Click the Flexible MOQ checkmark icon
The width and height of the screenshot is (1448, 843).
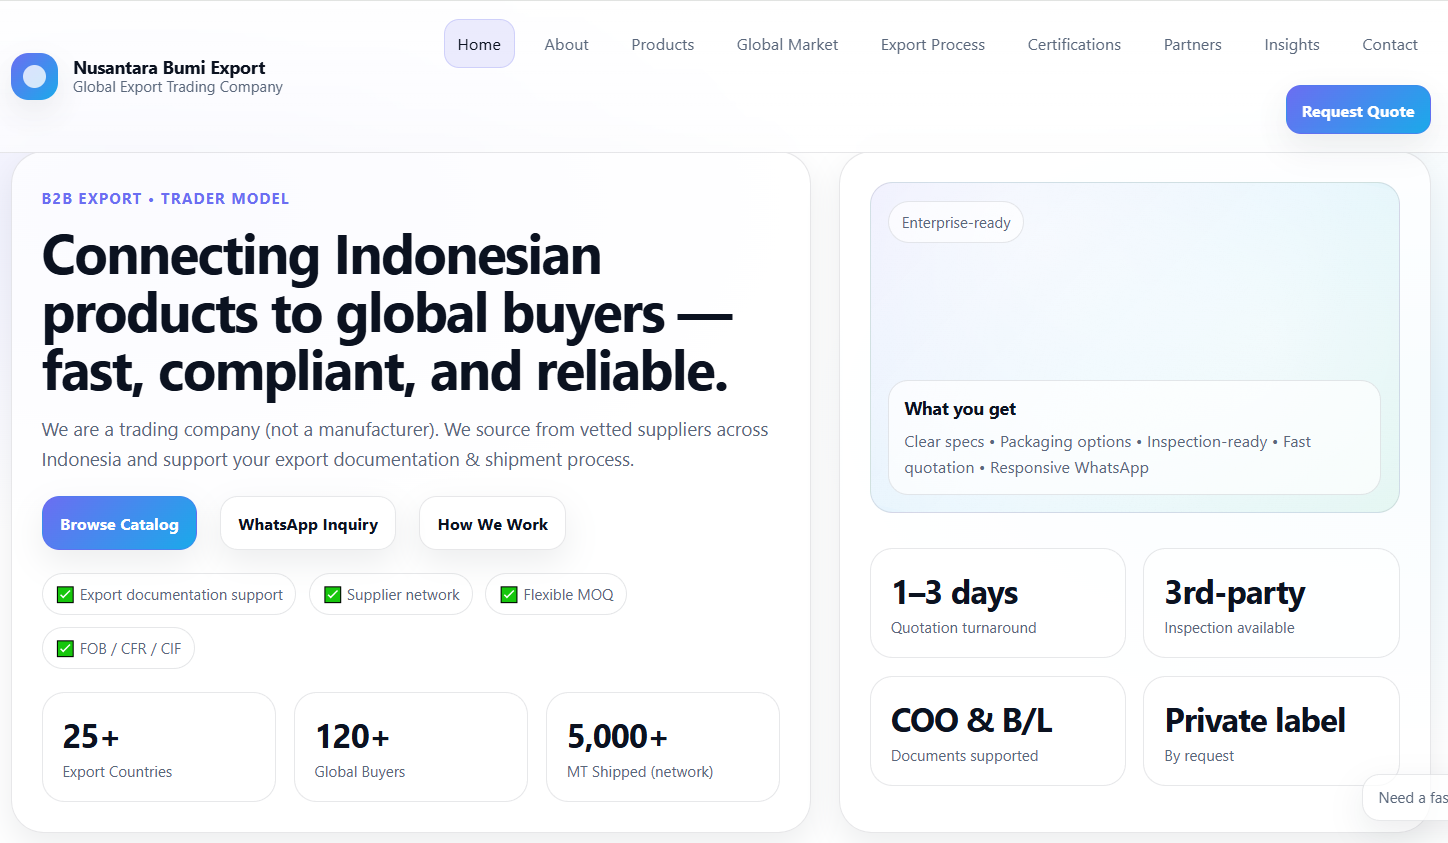point(509,595)
